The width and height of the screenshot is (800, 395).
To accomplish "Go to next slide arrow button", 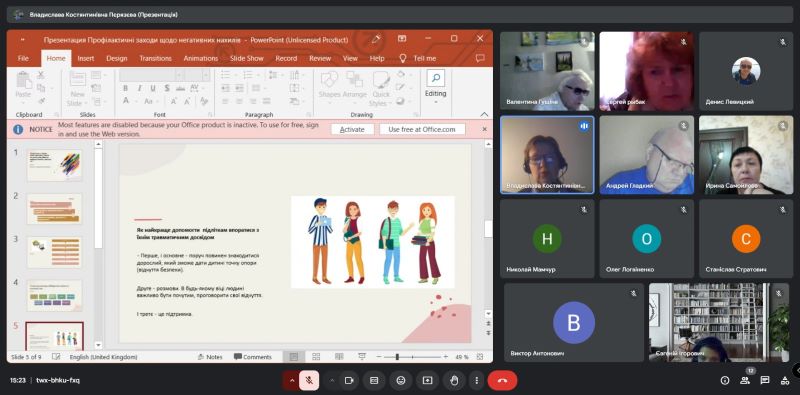I will click(x=488, y=333).
